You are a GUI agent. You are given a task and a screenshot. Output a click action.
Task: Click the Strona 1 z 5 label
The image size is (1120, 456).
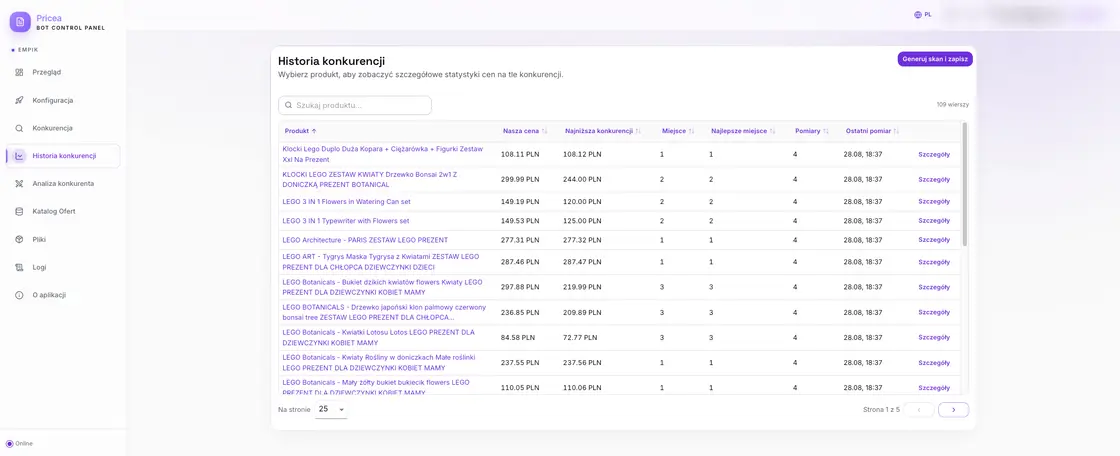click(881, 410)
